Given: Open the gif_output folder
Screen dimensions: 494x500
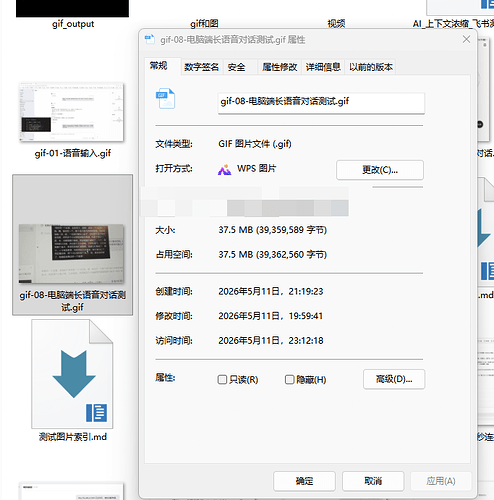Looking at the screenshot, I should click(72, 8).
